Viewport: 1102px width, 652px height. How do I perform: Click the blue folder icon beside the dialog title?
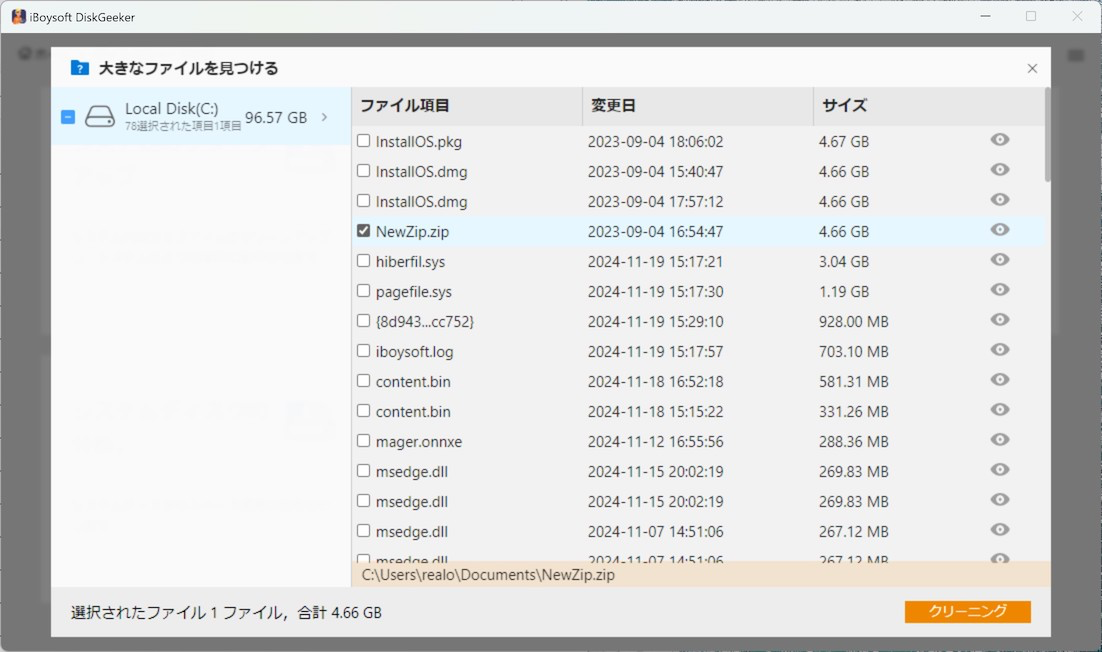(79, 68)
